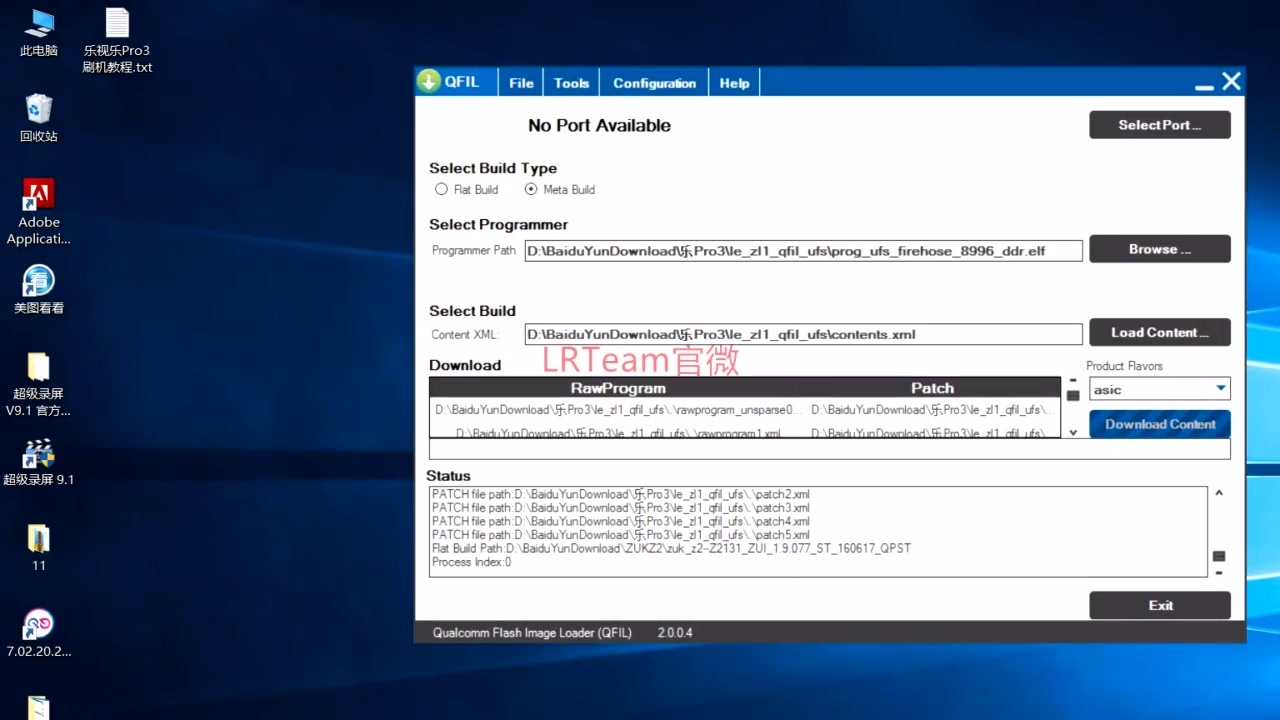Click the Download progress bar
1280x720 pixels.
coord(830,449)
